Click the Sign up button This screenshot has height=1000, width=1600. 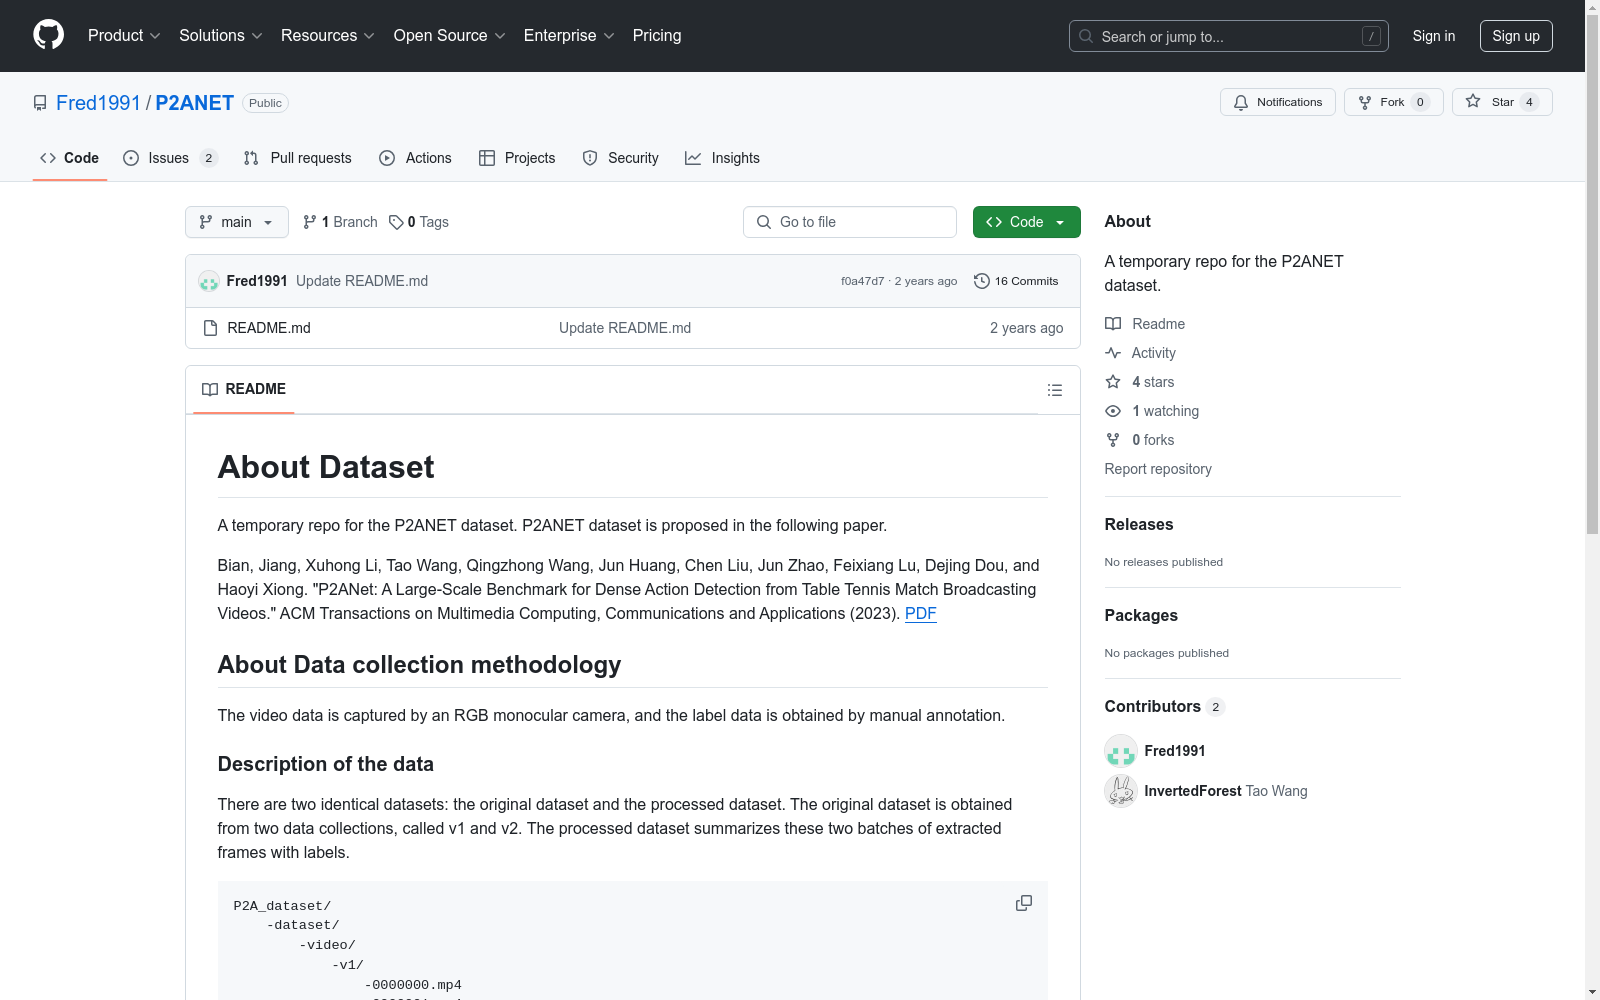[x=1516, y=36]
